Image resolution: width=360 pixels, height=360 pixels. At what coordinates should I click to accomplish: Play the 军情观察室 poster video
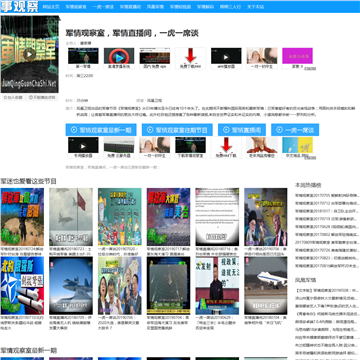(x=29, y=54)
